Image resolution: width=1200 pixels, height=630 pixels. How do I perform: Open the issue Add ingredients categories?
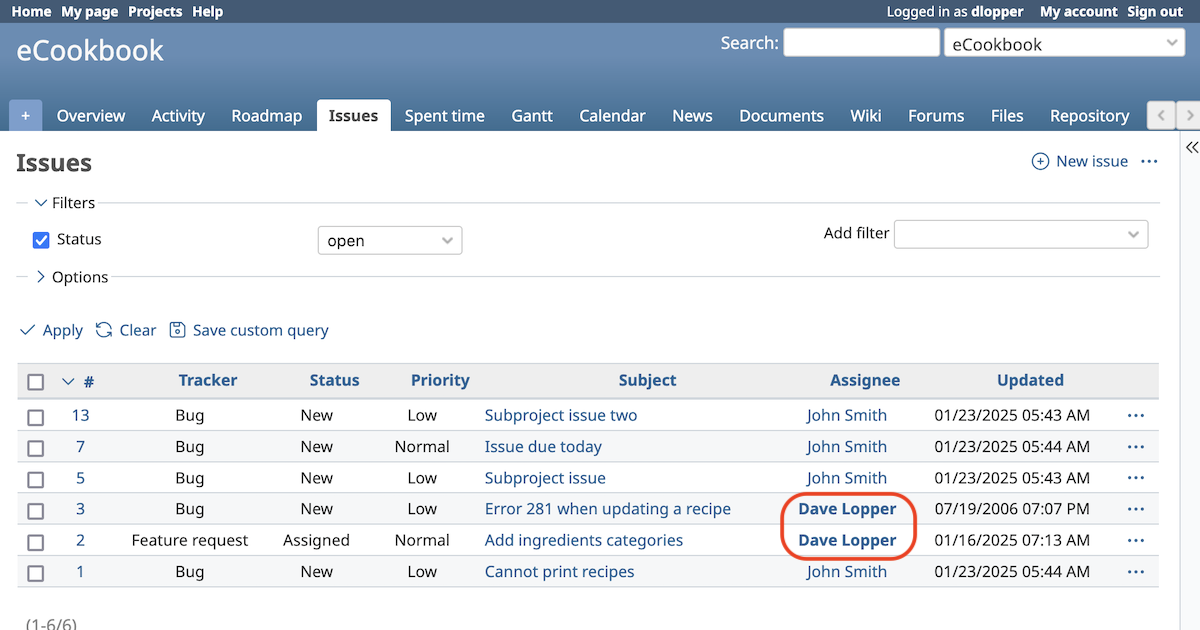[x=583, y=540]
